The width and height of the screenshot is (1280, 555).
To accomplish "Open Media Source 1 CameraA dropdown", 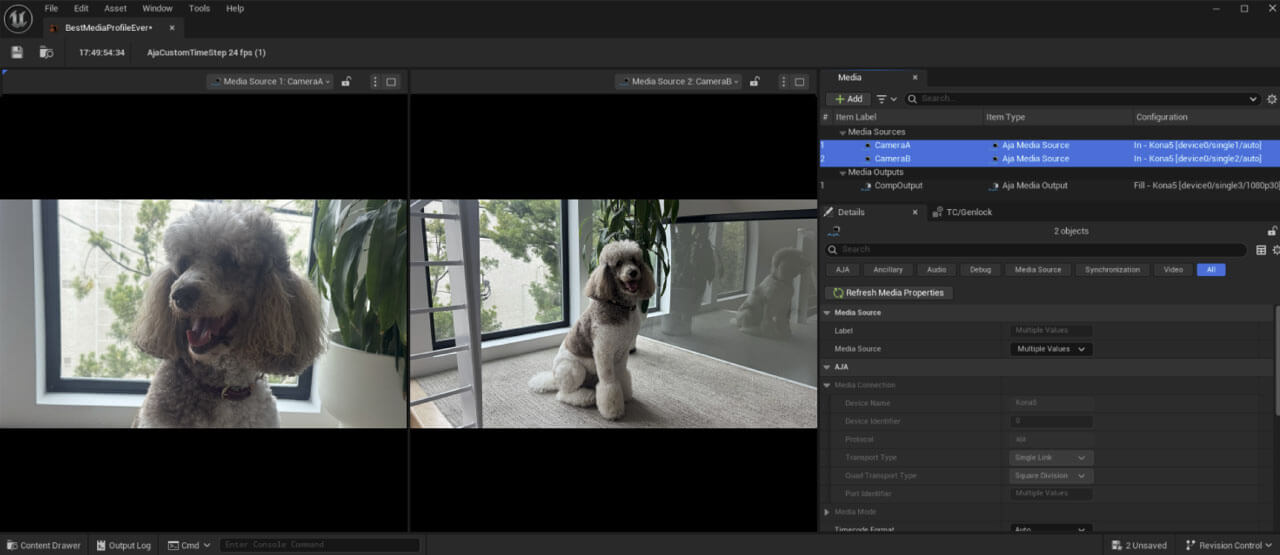I will [270, 82].
